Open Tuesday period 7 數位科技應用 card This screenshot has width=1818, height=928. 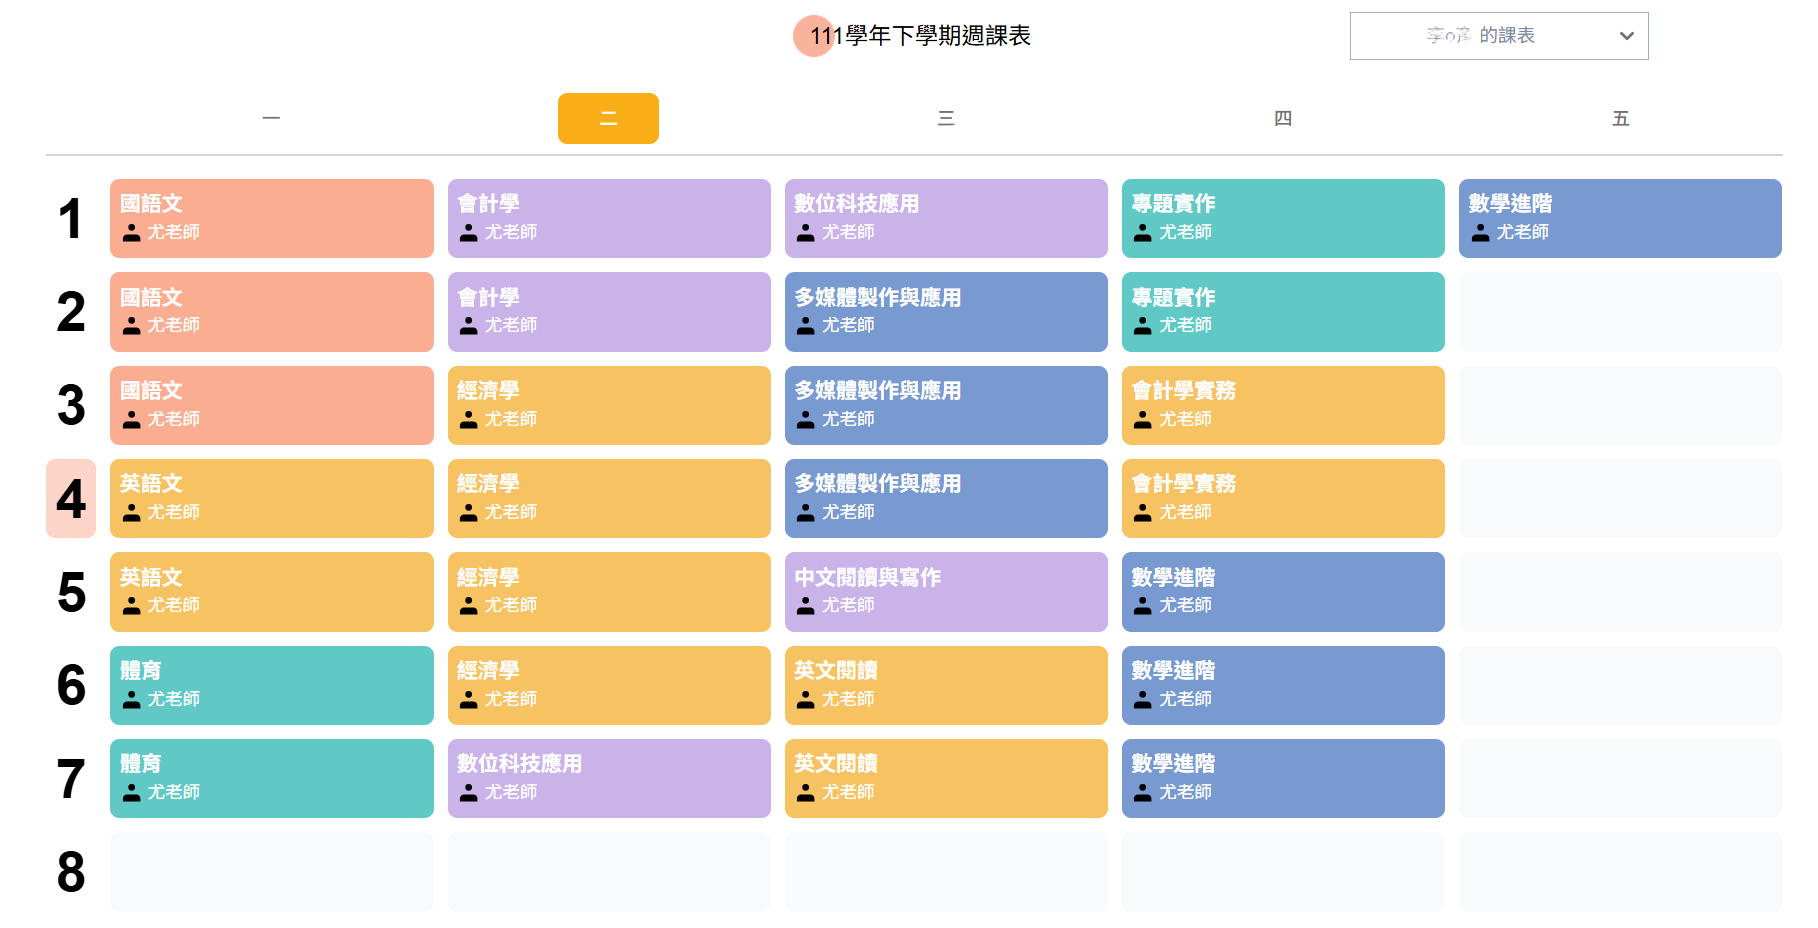coord(609,779)
